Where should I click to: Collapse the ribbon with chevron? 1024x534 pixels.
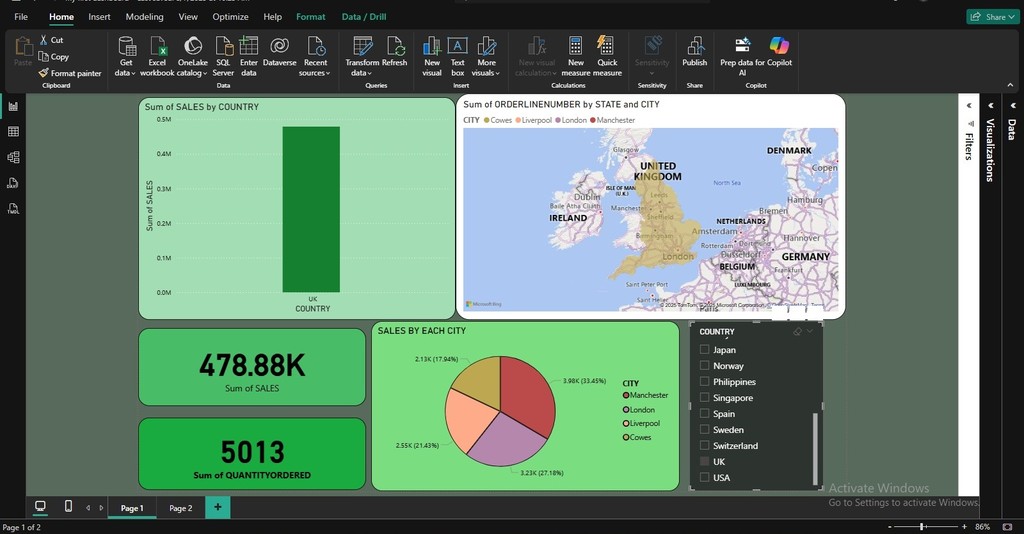(1011, 85)
